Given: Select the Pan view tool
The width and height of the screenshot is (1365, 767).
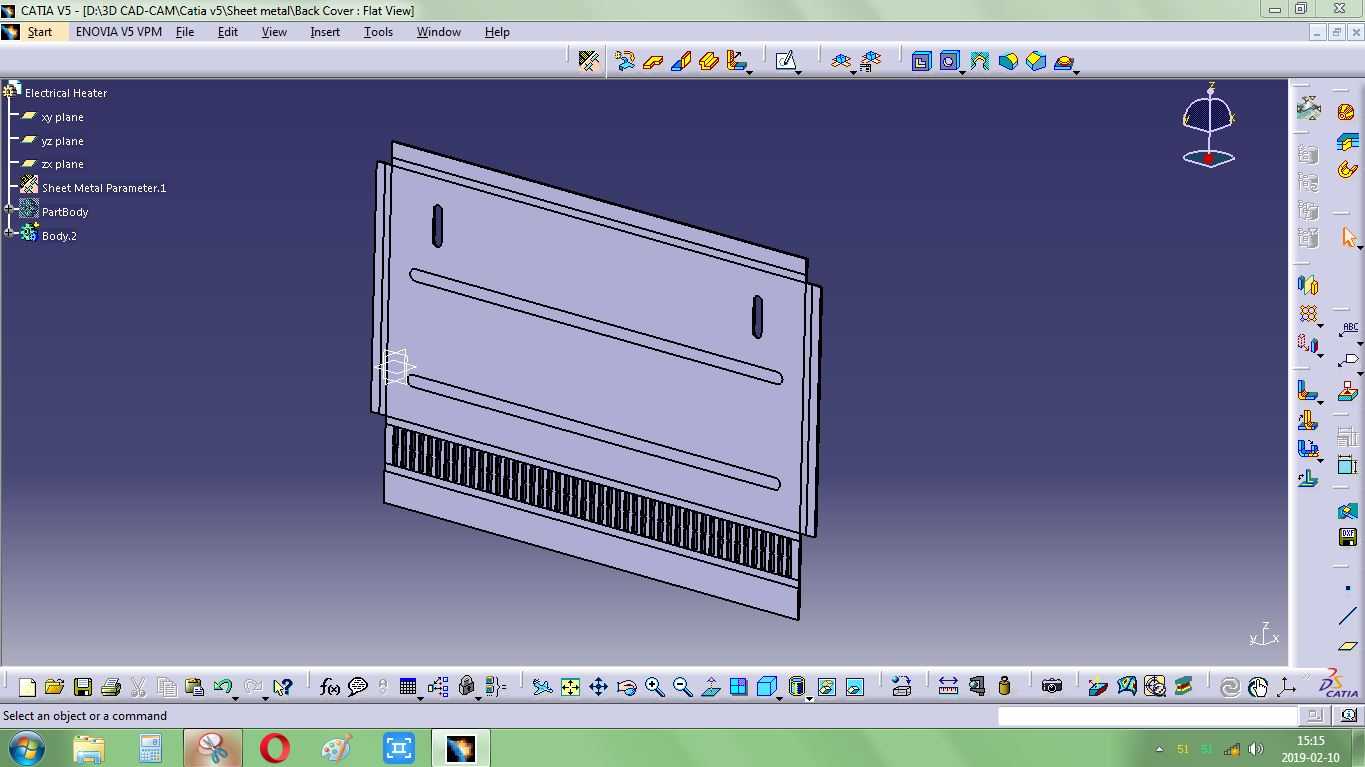Looking at the screenshot, I should click(x=598, y=687).
